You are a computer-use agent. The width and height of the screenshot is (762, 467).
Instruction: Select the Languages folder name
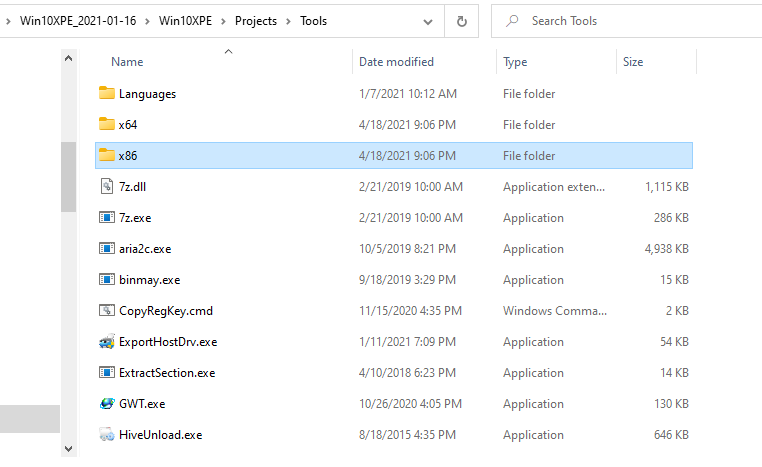147,94
